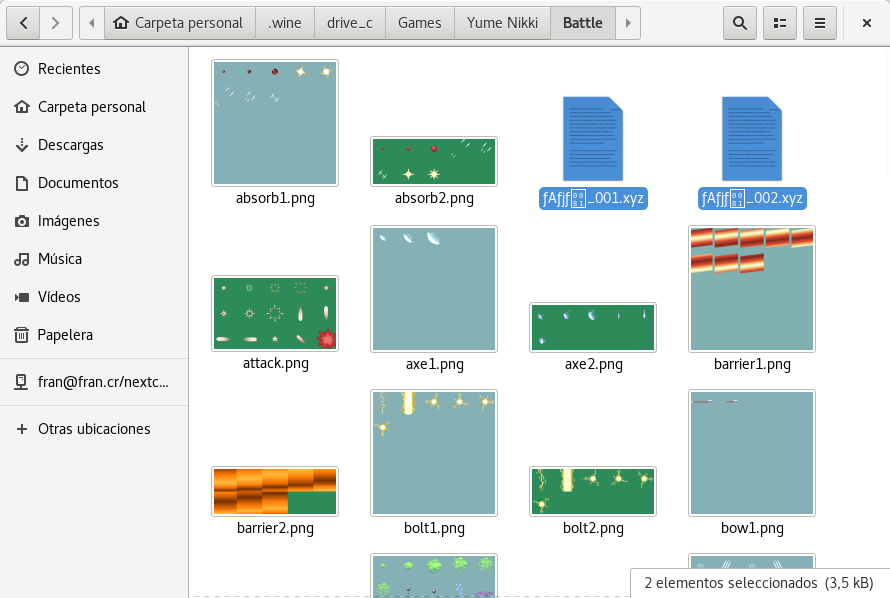Click the _002.xyz file name label

coord(752,198)
